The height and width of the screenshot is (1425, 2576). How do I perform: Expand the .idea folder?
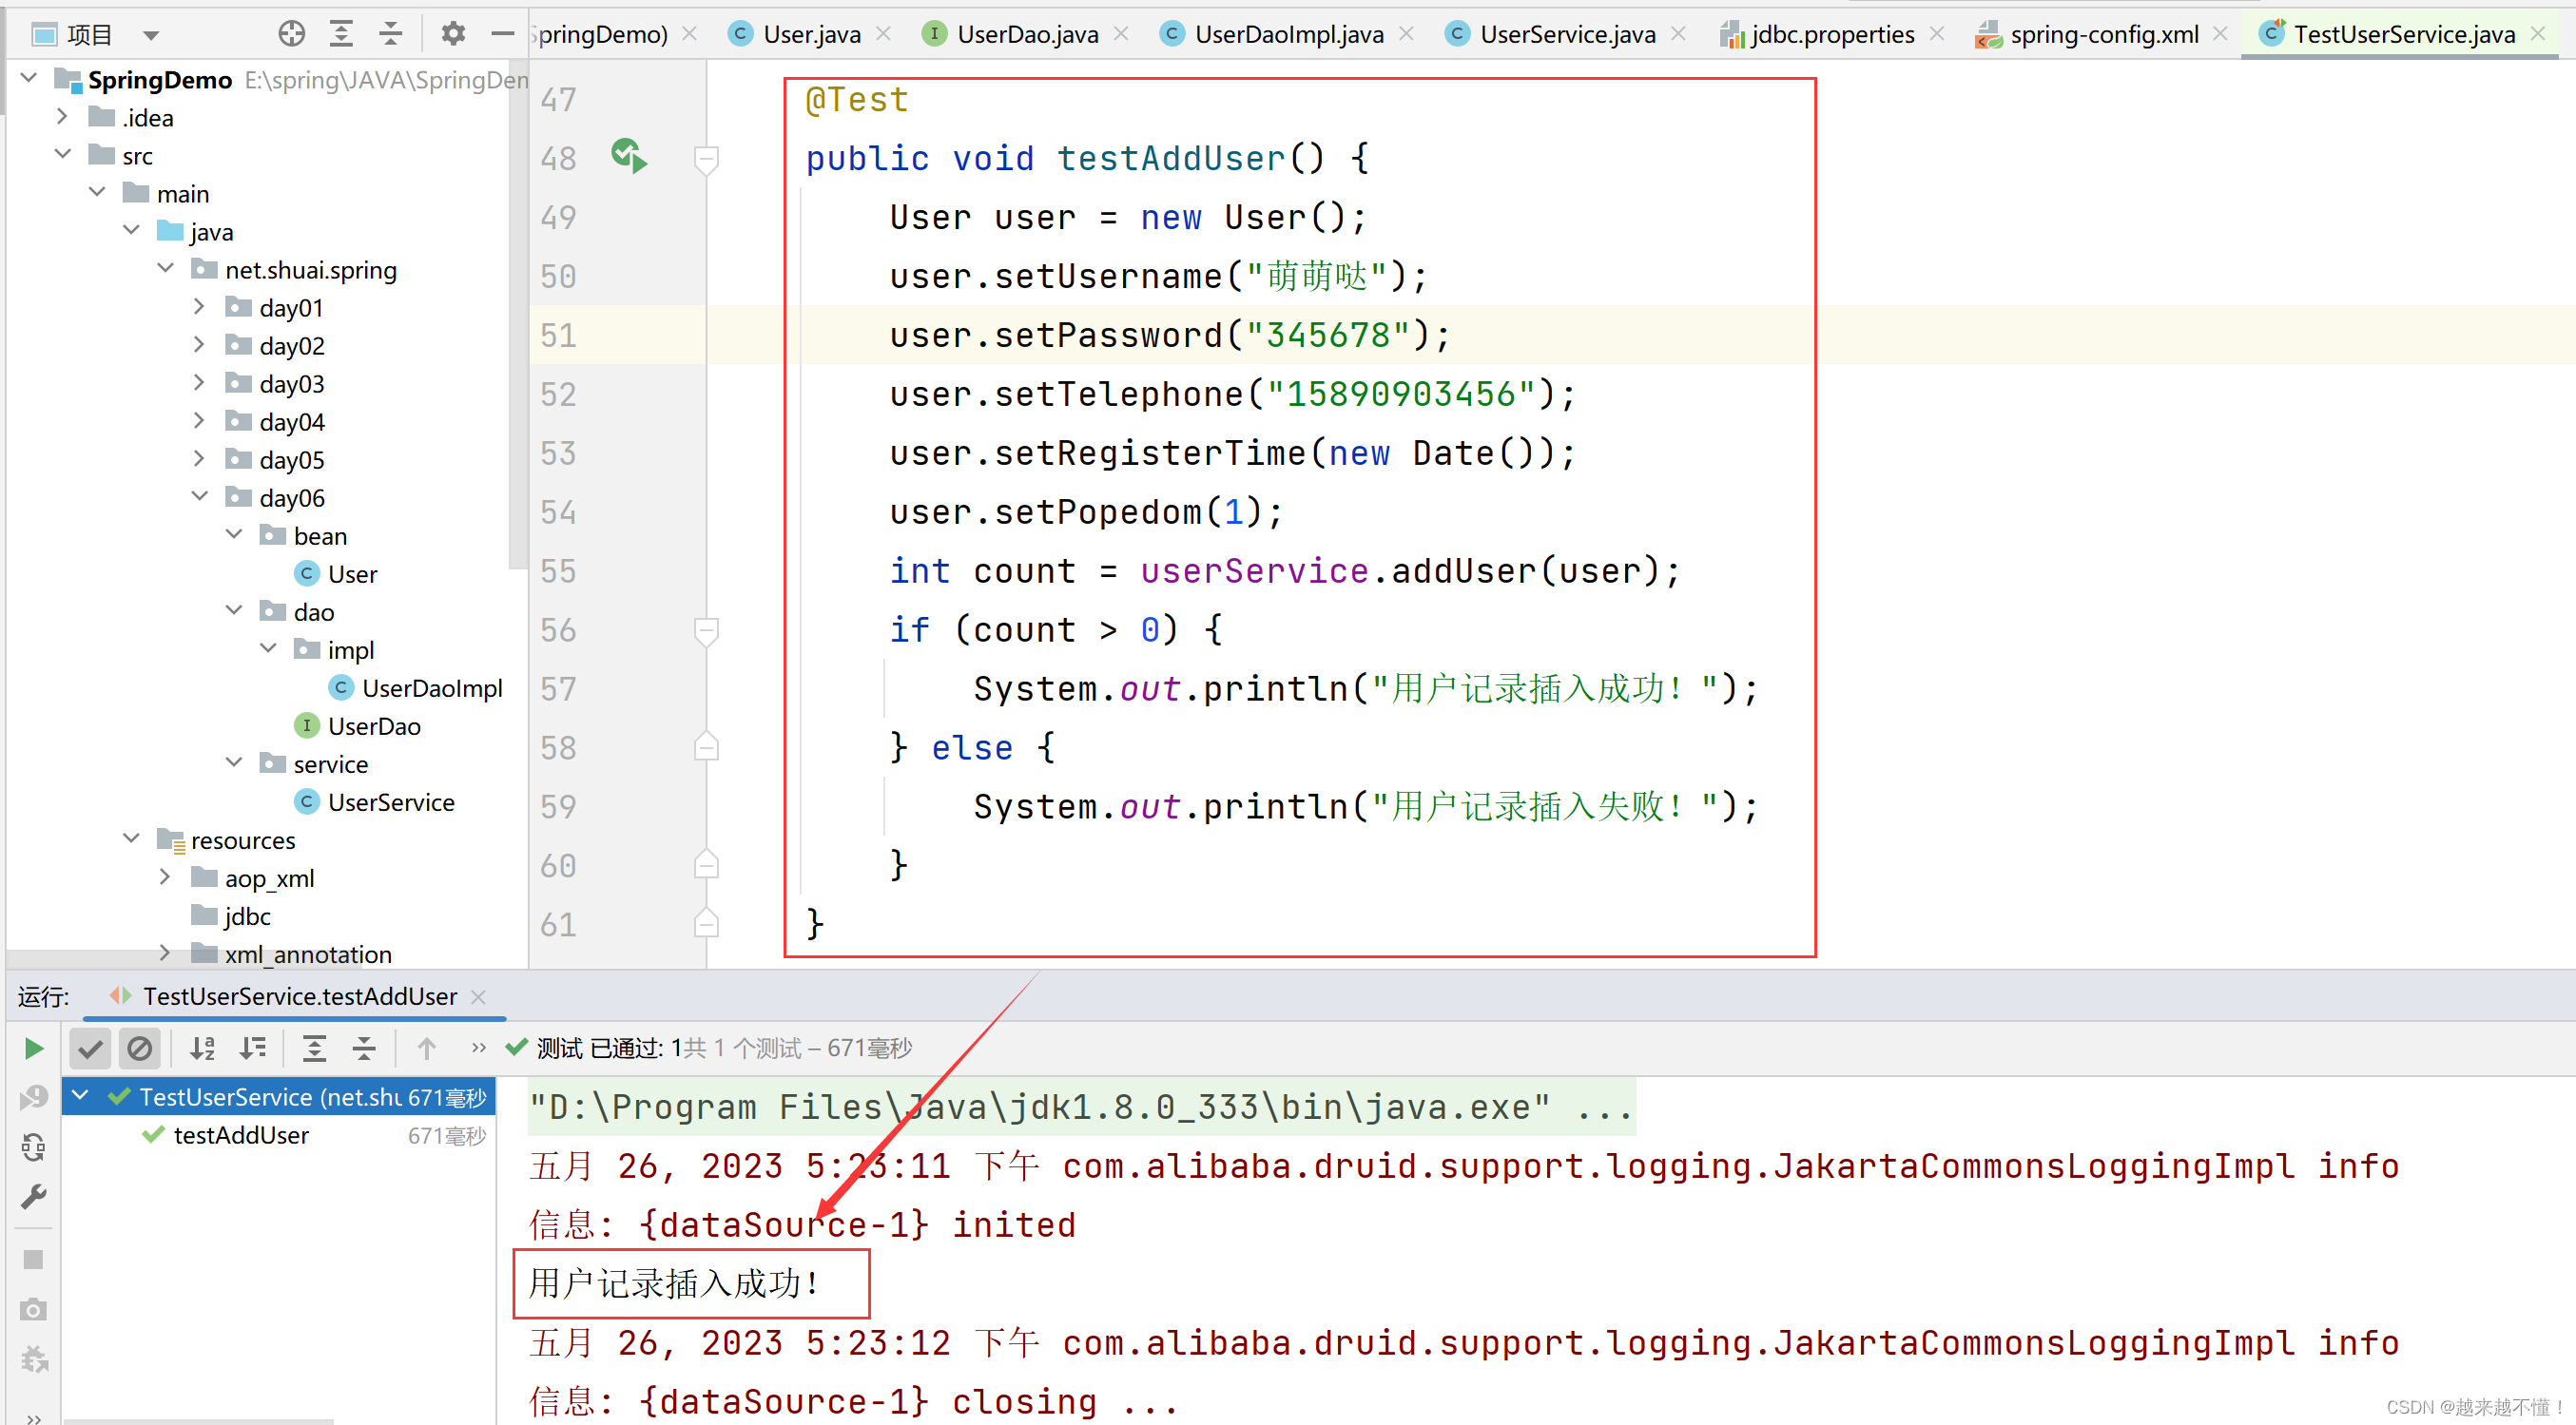[x=63, y=116]
